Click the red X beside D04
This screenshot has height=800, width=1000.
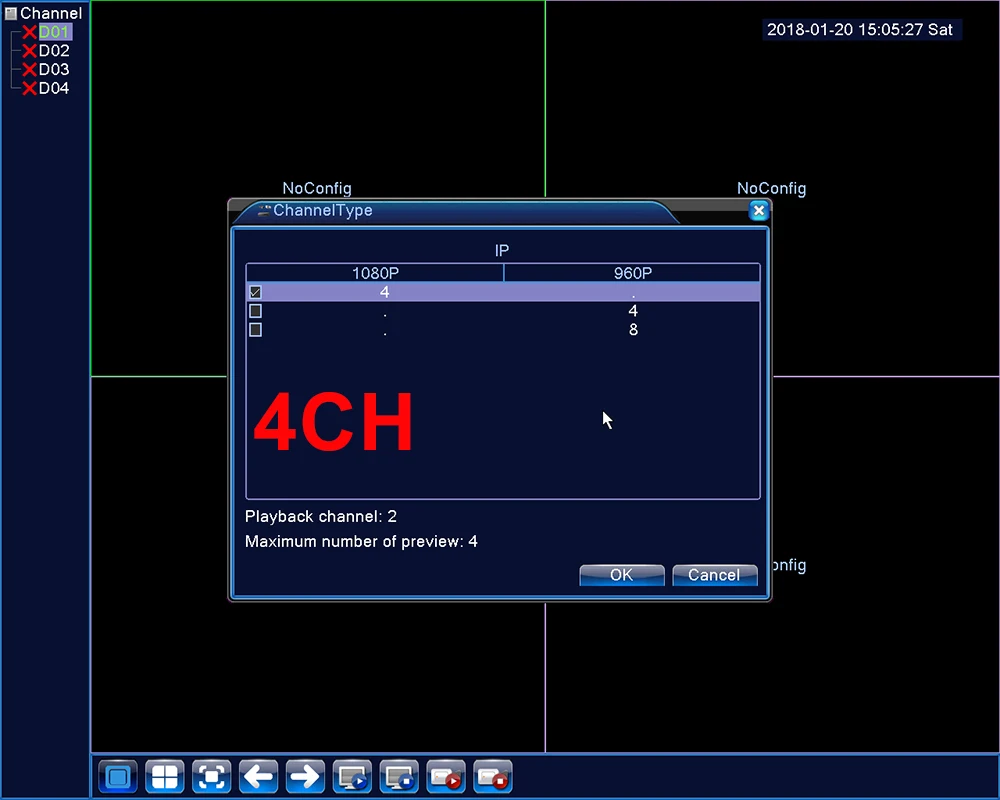point(29,88)
